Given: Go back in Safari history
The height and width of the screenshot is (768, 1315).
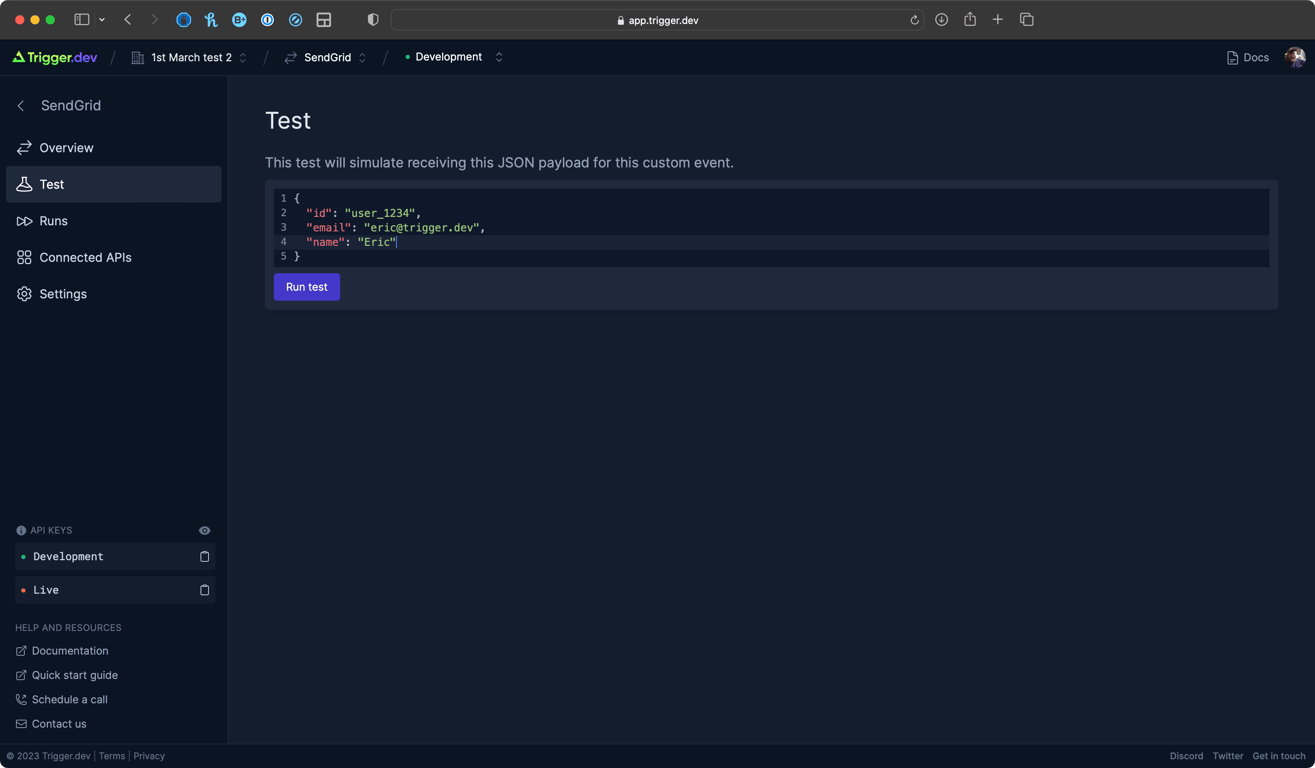Looking at the screenshot, I should click(x=128, y=20).
